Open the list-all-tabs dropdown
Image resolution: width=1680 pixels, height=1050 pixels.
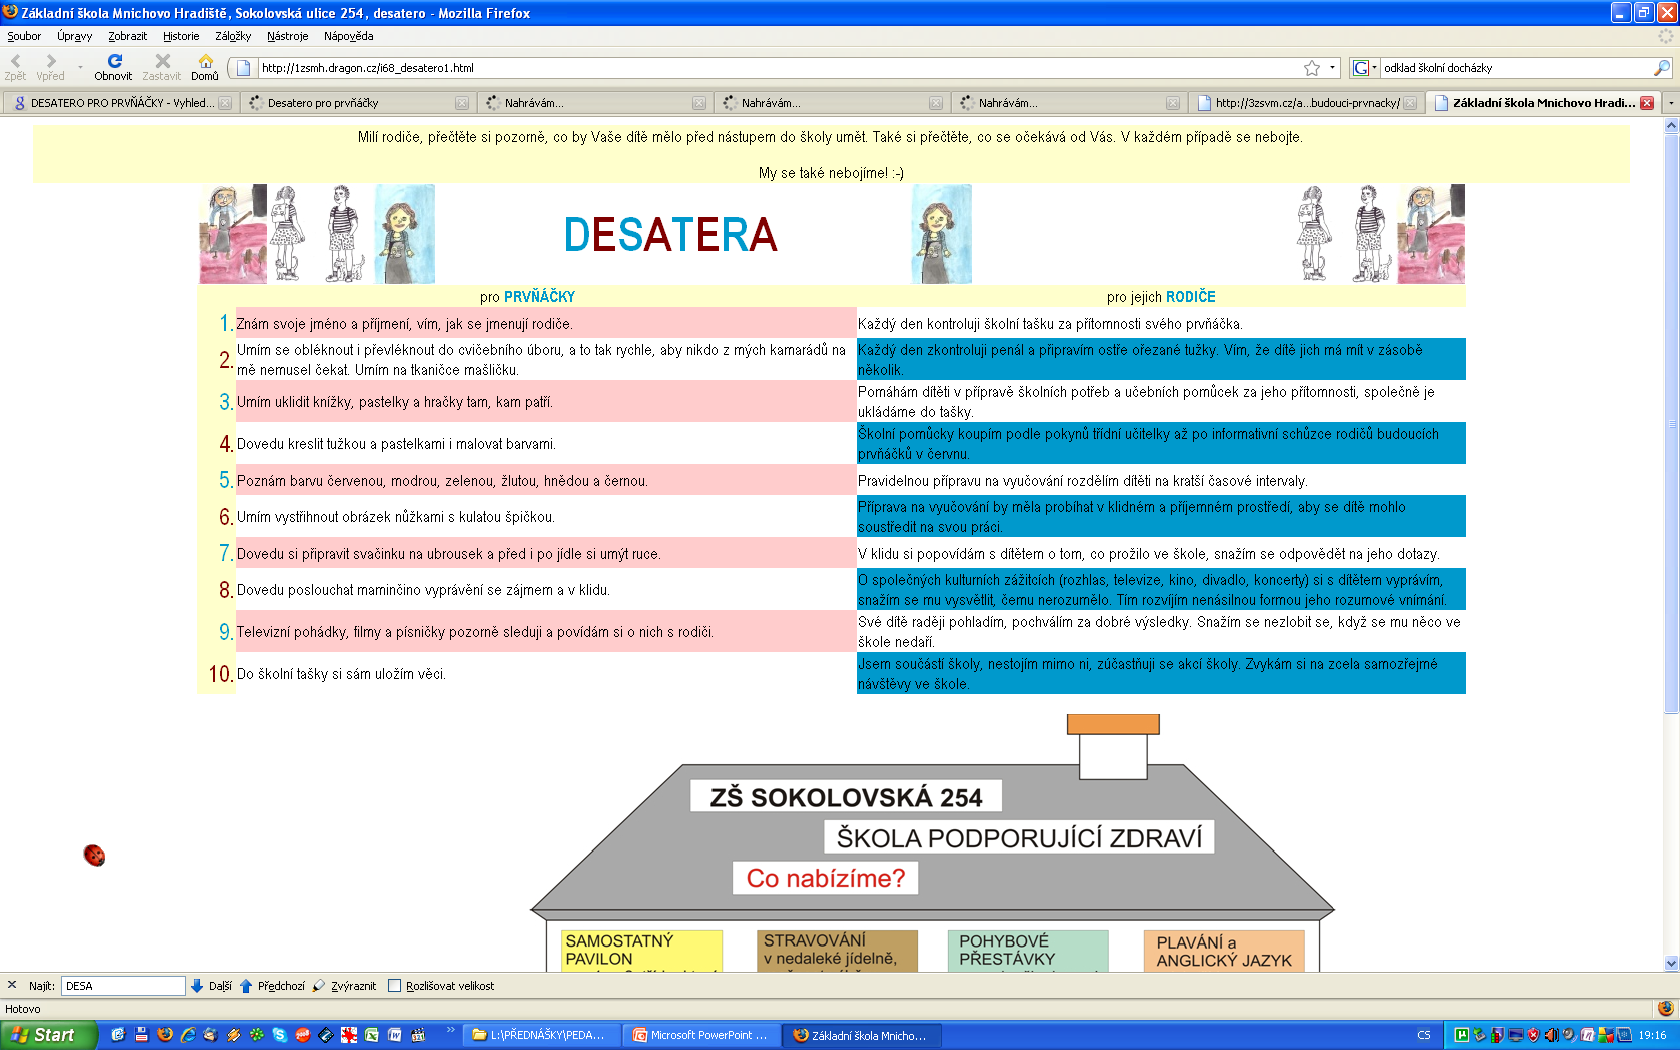click(1670, 102)
